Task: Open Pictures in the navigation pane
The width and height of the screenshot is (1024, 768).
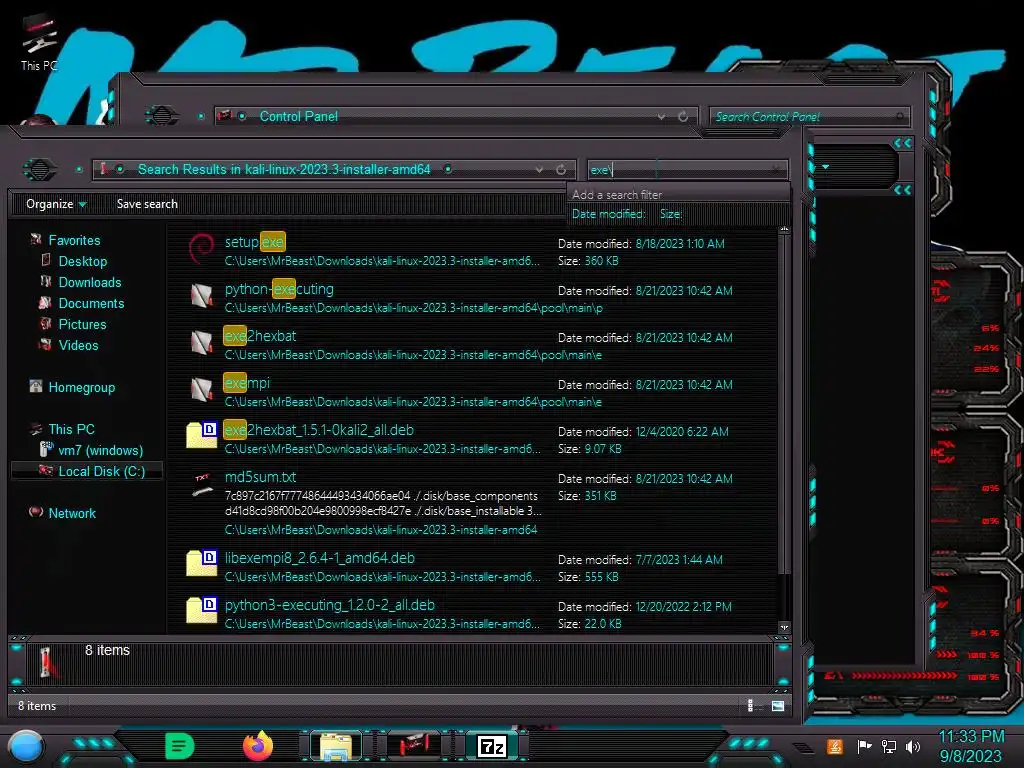Action: (x=82, y=324)
